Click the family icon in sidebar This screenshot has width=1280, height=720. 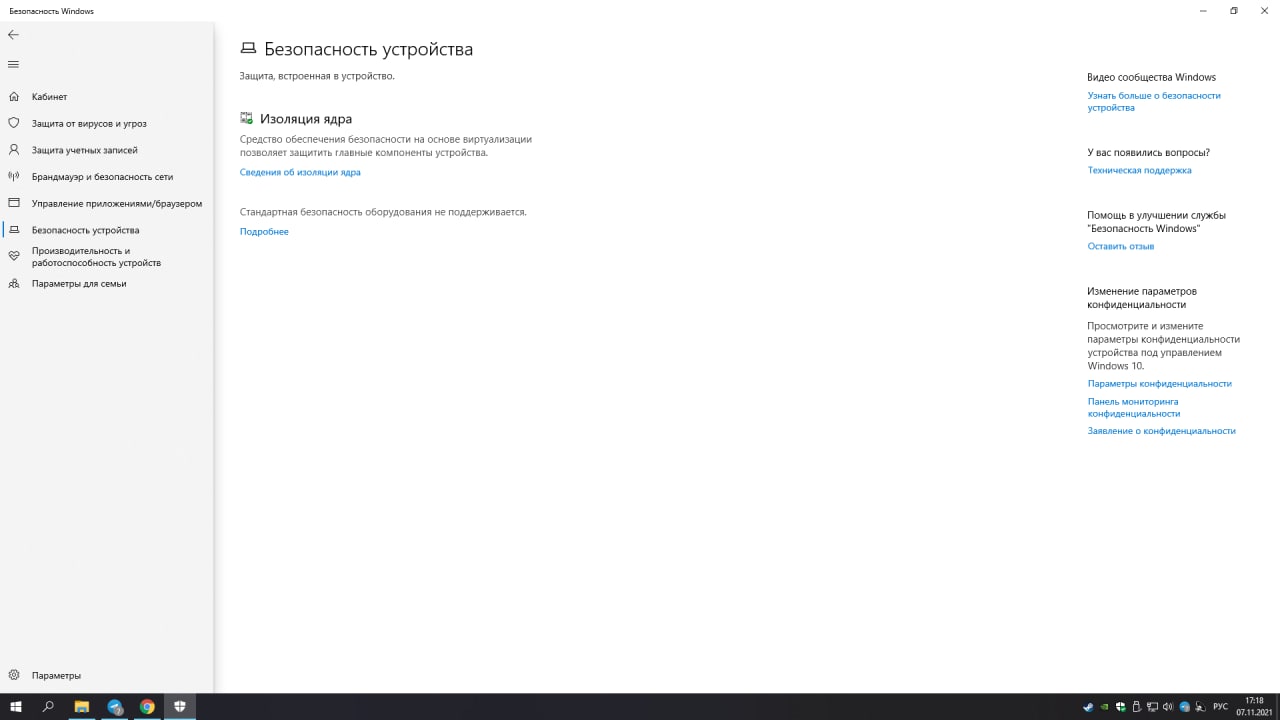[14, 283]
